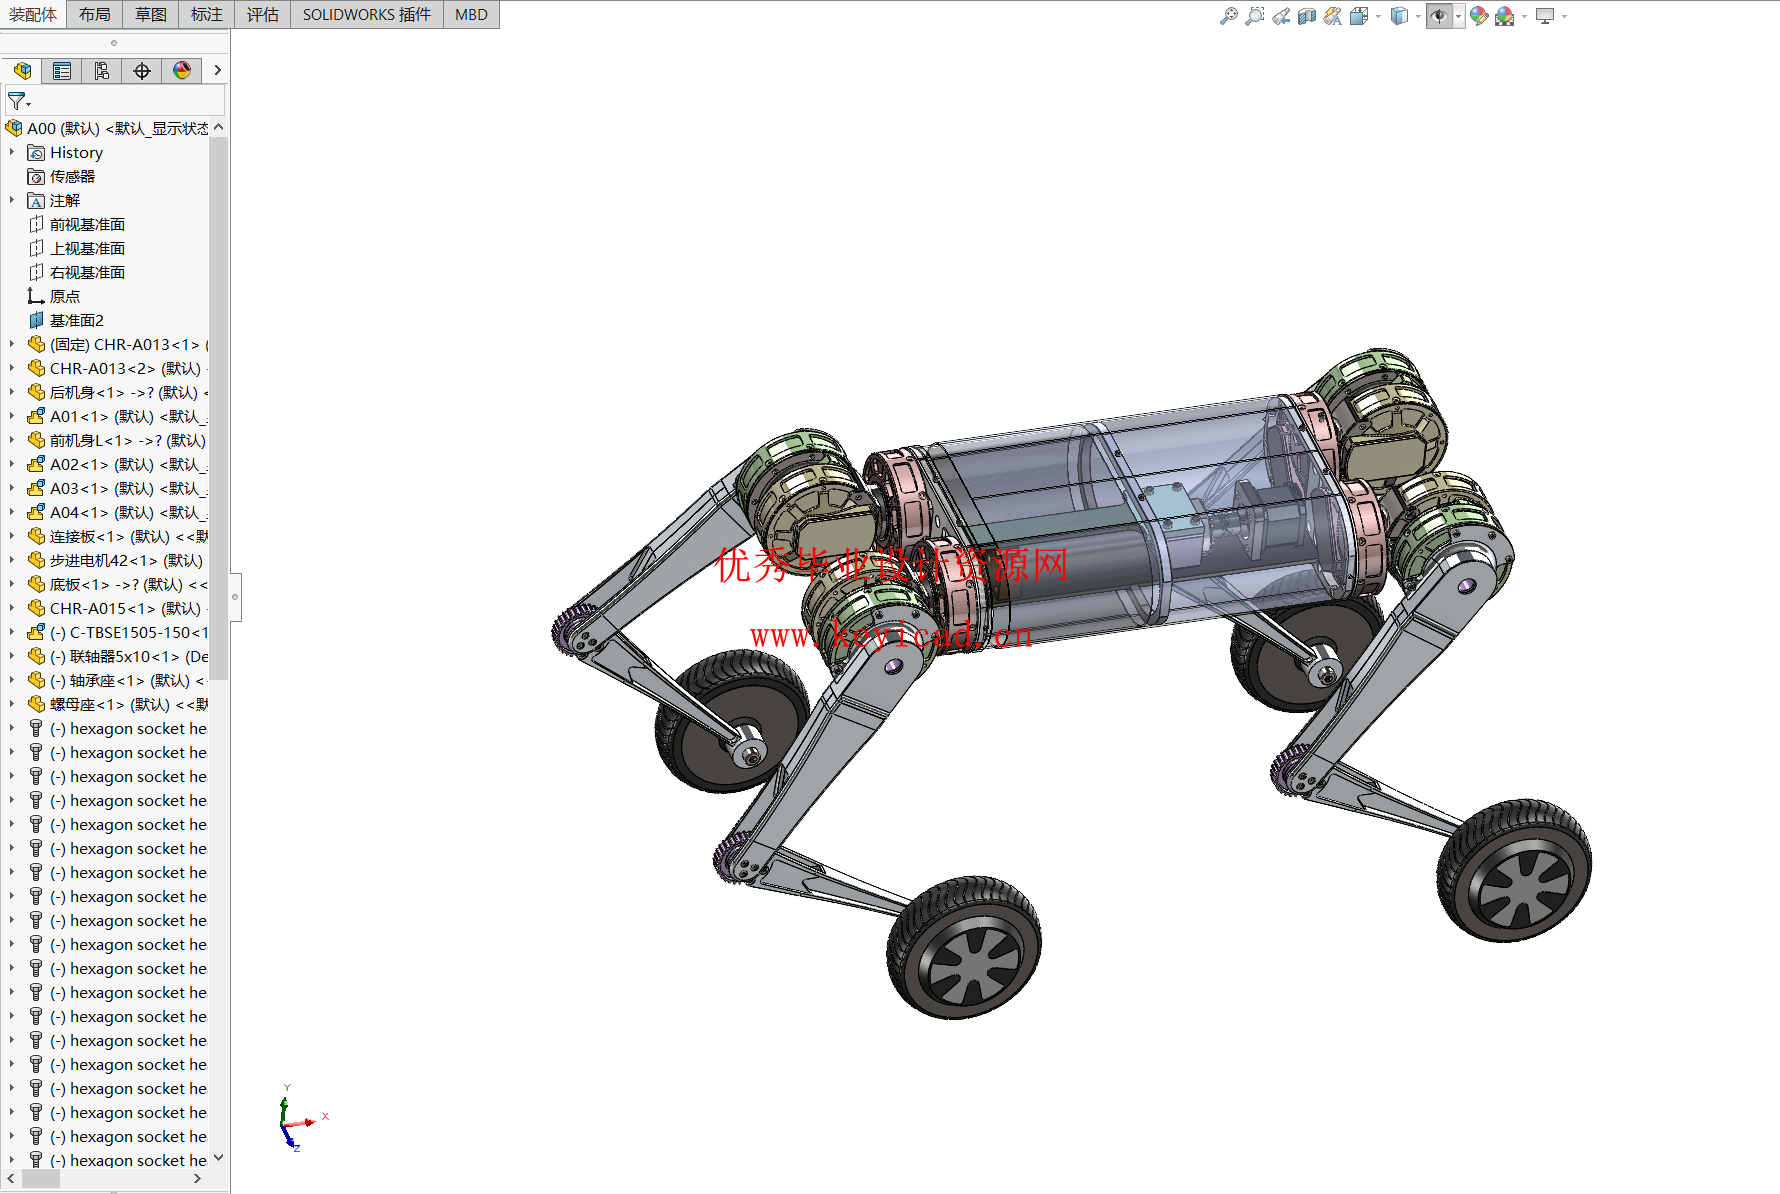Click the View Settings monitor icon
The width and height of the screenshot is (1780, 1194).
[1545, 16]
